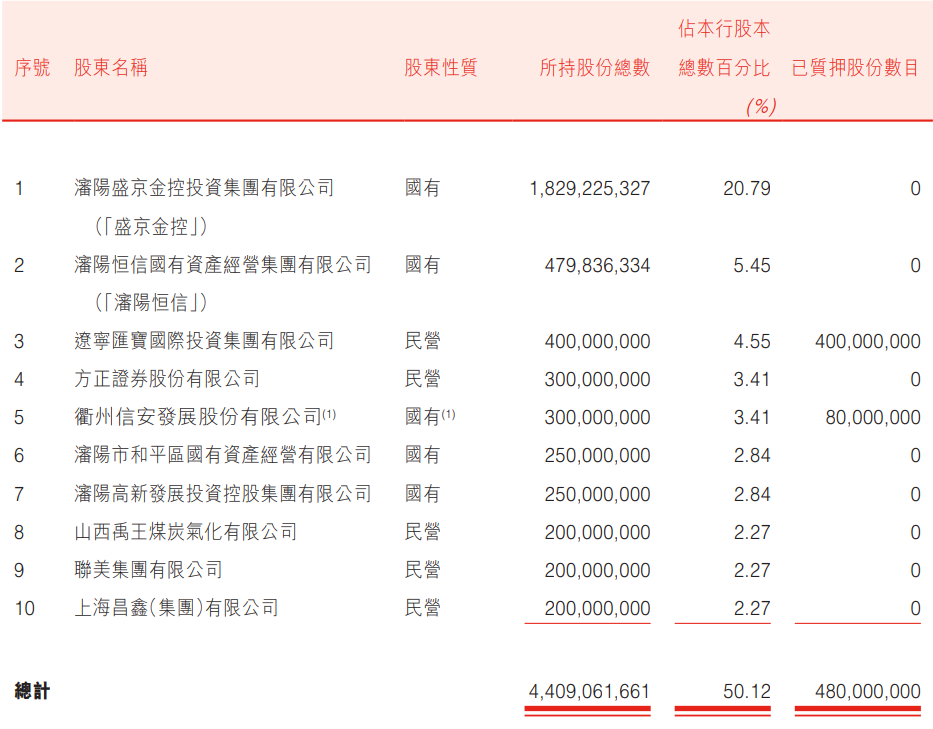The height and width of the screenshot is (729, 933).
Task: Click 上海昌鑫's share count 200,000,000
Action: click(x=597, y=609)
